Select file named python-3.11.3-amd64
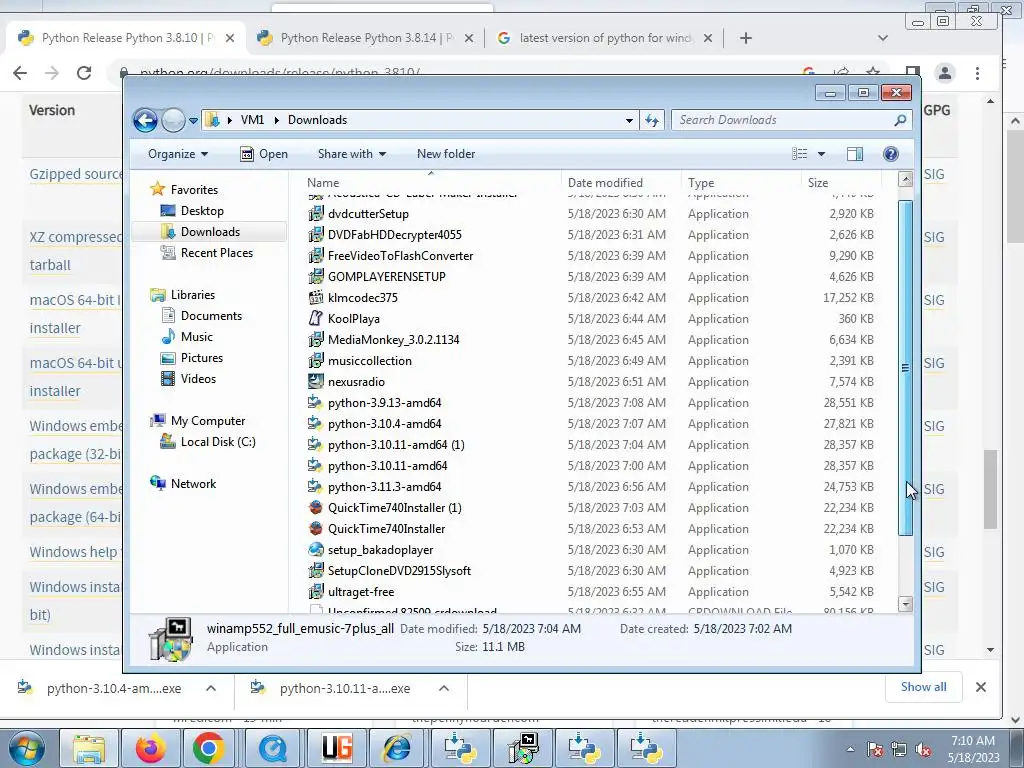The height and width of the screenshot is (768, 1024). 384,487
